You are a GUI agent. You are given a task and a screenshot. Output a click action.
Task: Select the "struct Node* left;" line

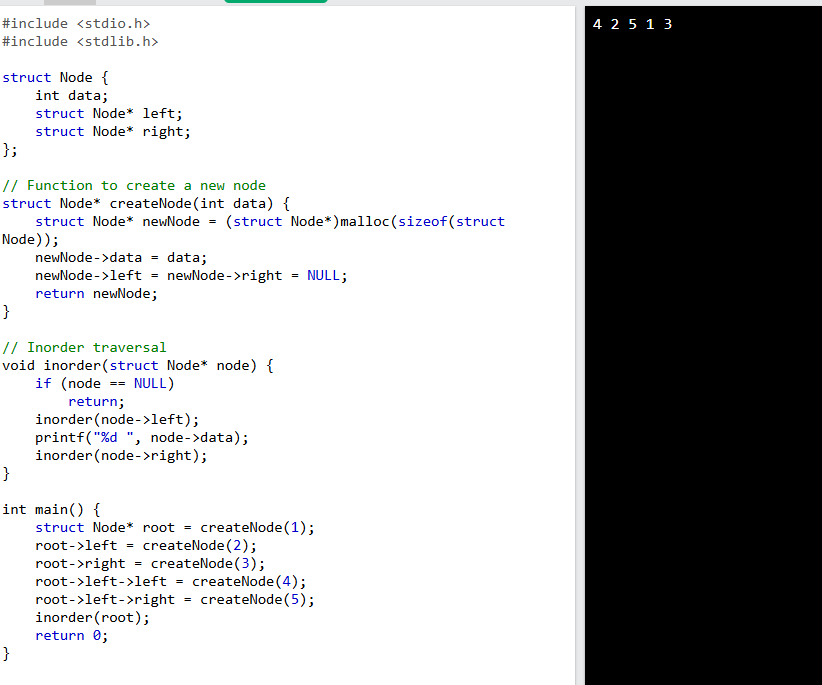109,113
